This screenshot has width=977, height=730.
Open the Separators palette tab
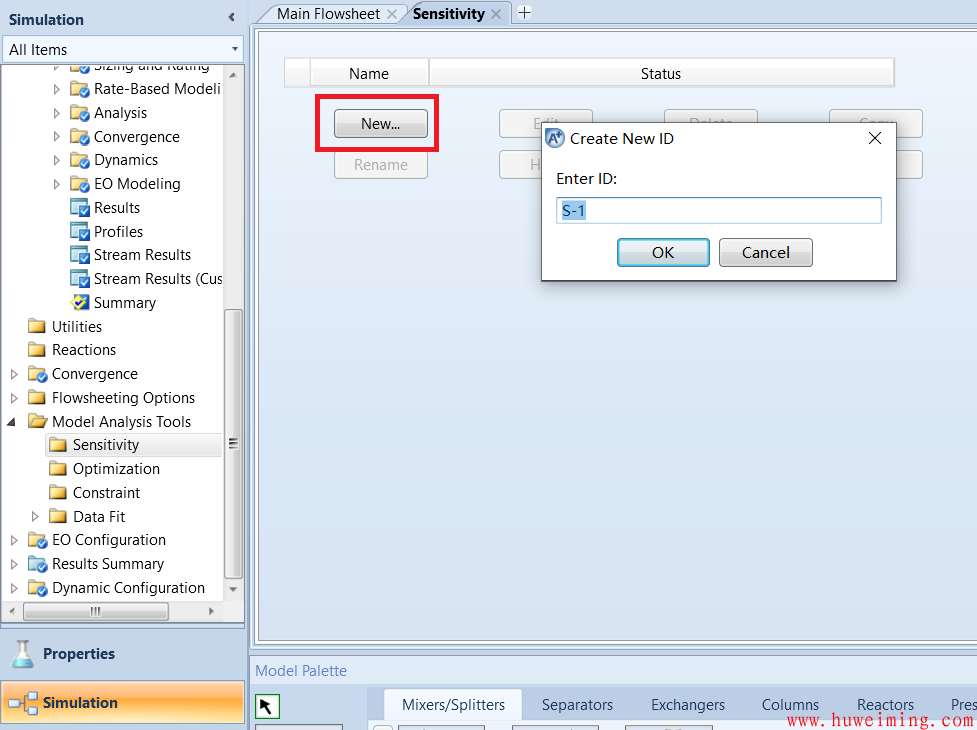(x=577, y=705)
